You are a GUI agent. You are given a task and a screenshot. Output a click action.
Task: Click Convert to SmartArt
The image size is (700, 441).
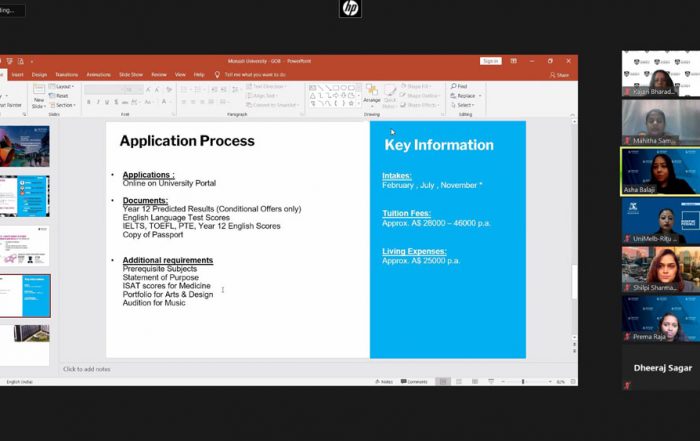[272, 105]
